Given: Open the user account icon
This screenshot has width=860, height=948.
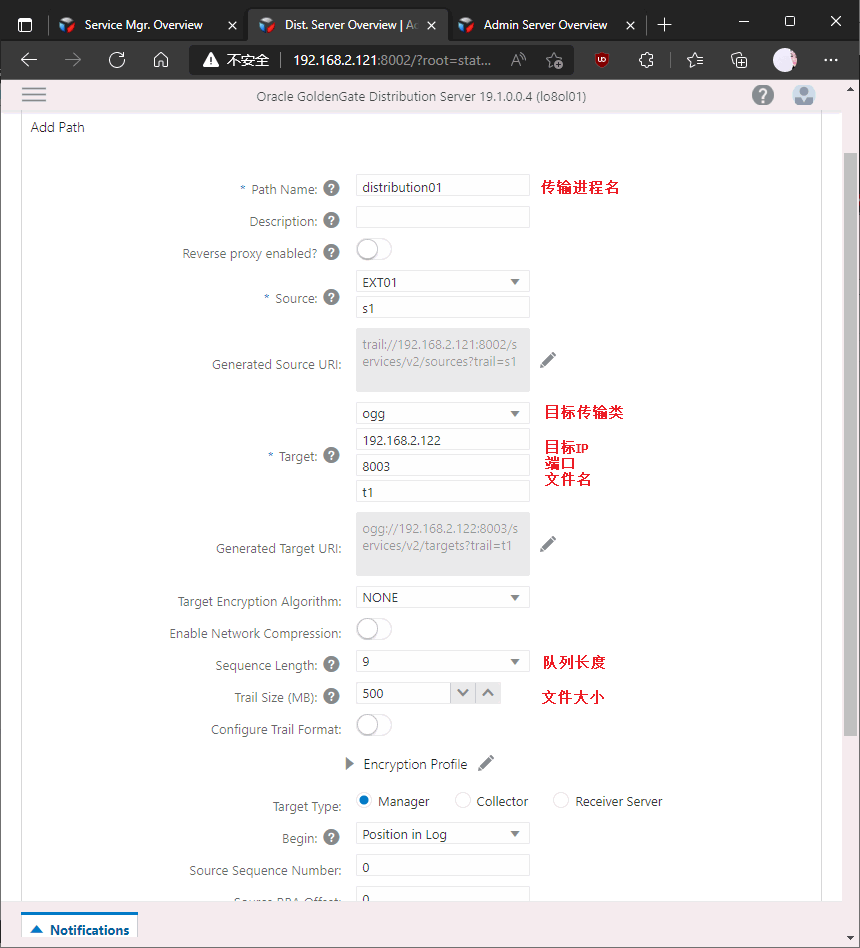Looking at the screenshot, I should click(804, 95).
